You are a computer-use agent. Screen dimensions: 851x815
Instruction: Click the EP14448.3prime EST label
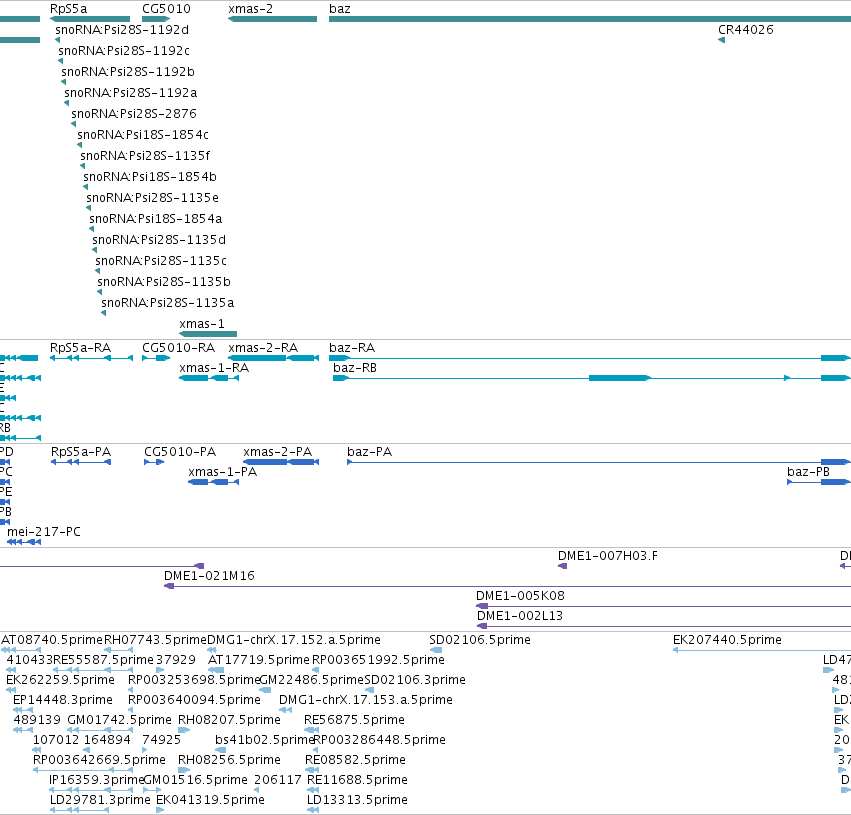[x=63, y=700]
